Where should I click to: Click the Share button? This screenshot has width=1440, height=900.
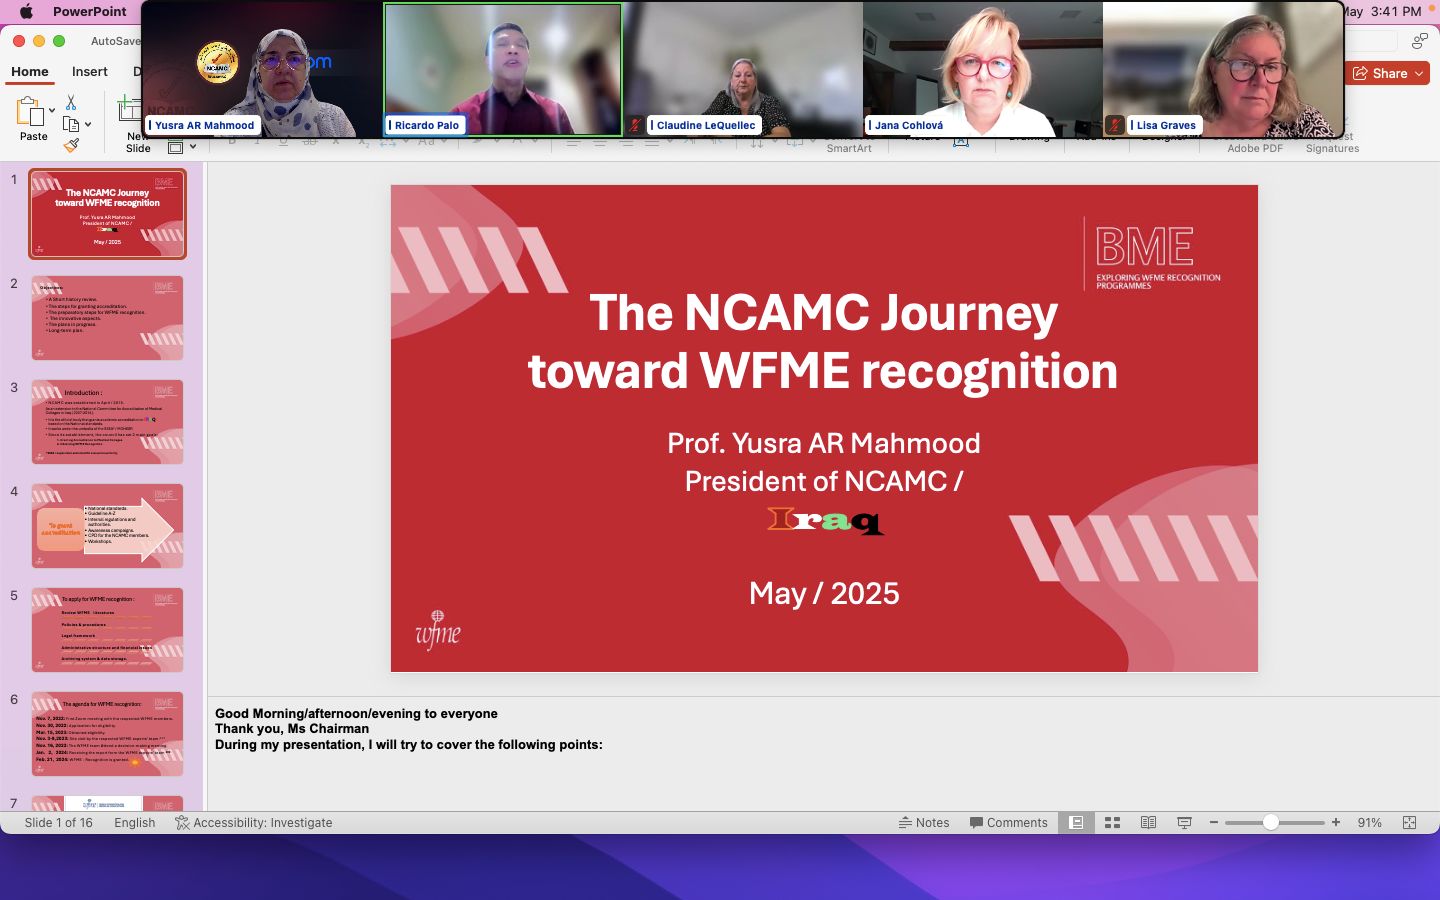click(x=1388, y=73)
